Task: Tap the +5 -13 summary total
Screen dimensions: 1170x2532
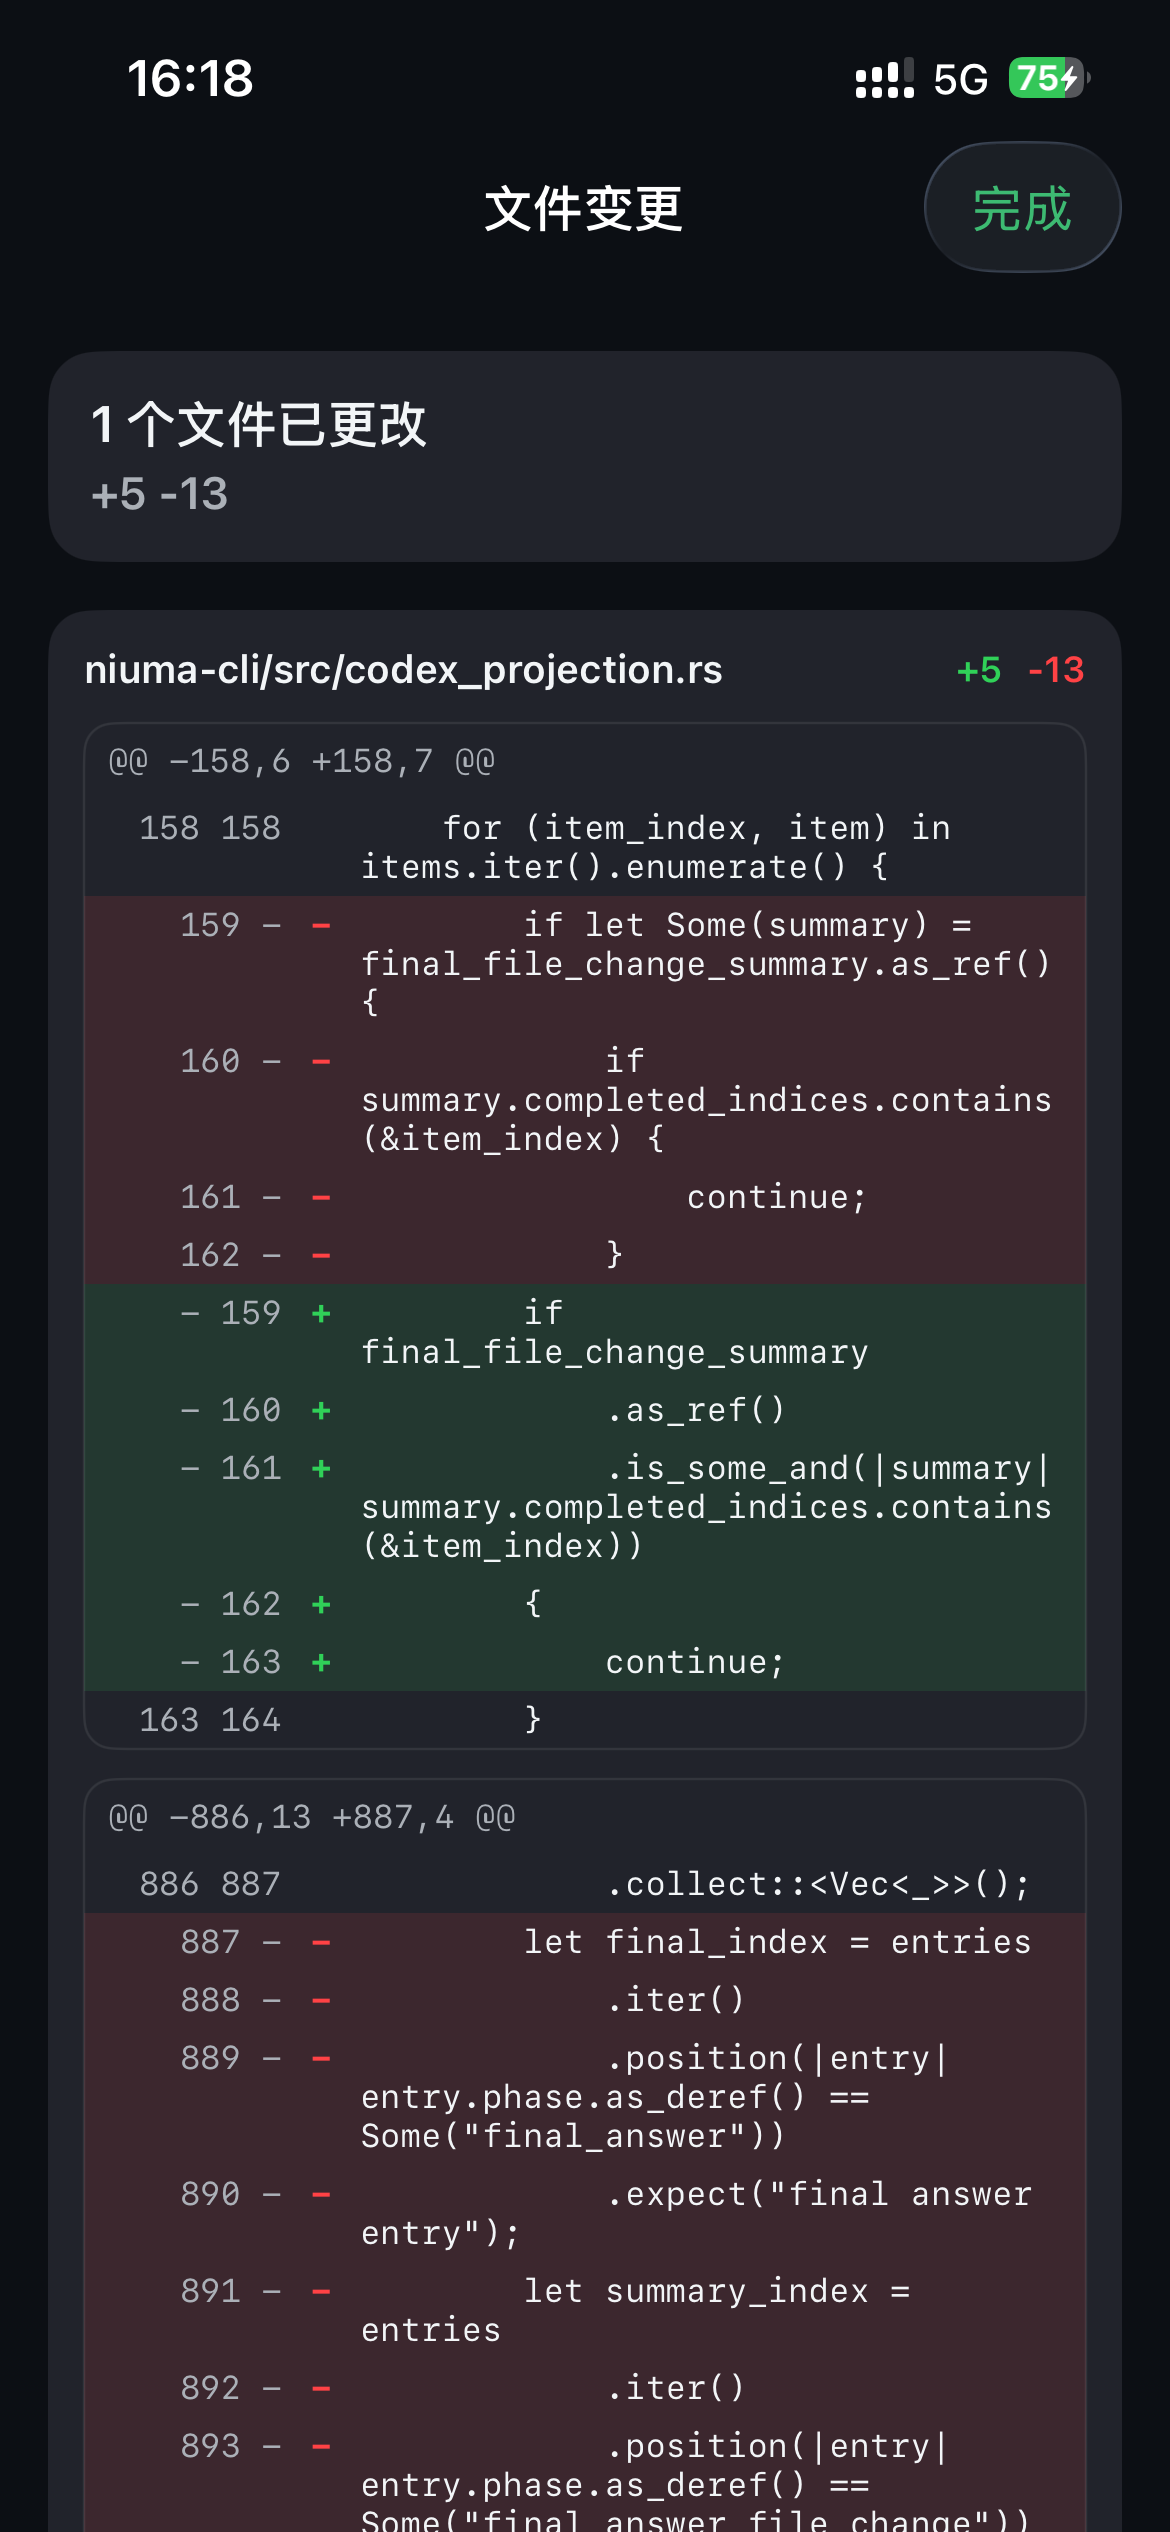Action: 159,494
